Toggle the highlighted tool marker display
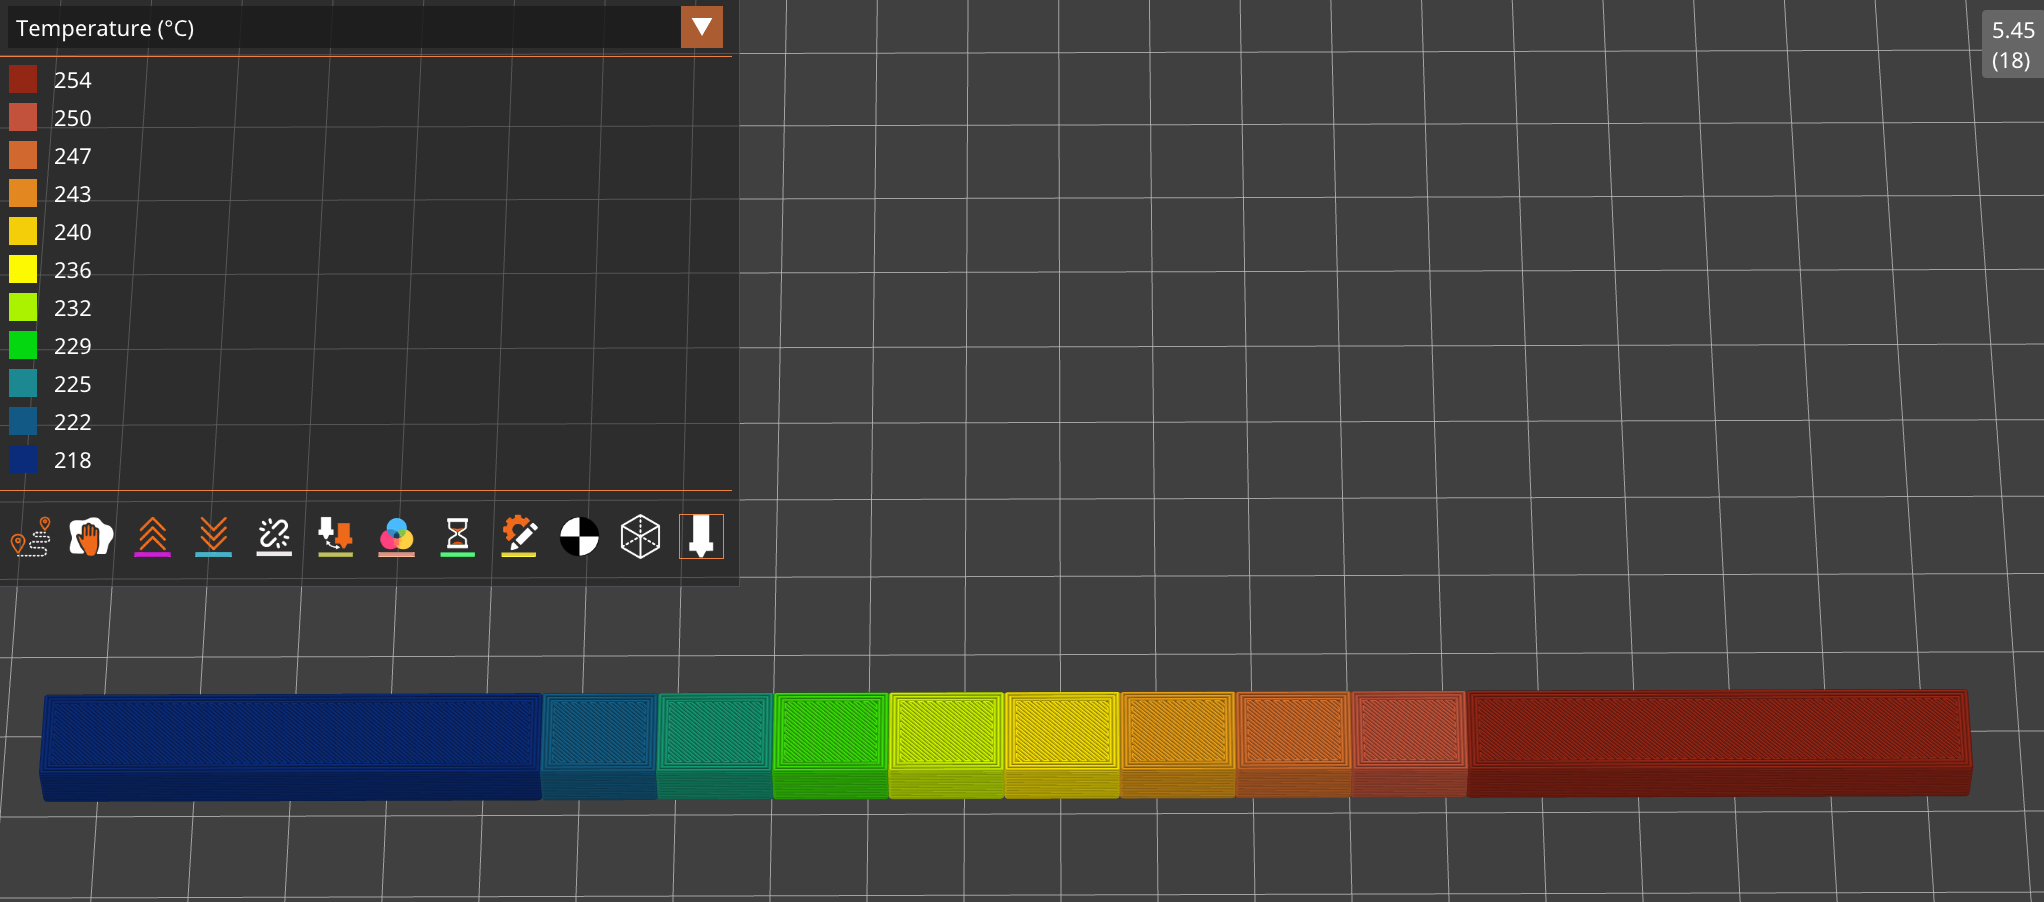Screen dimensions: 2044x902 pos(701,537)
